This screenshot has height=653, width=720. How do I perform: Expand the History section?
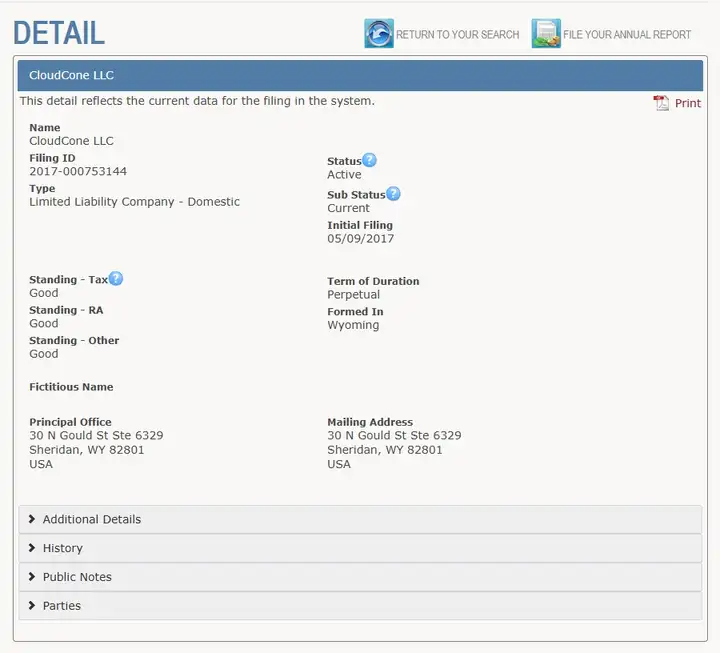click(360, 548)
